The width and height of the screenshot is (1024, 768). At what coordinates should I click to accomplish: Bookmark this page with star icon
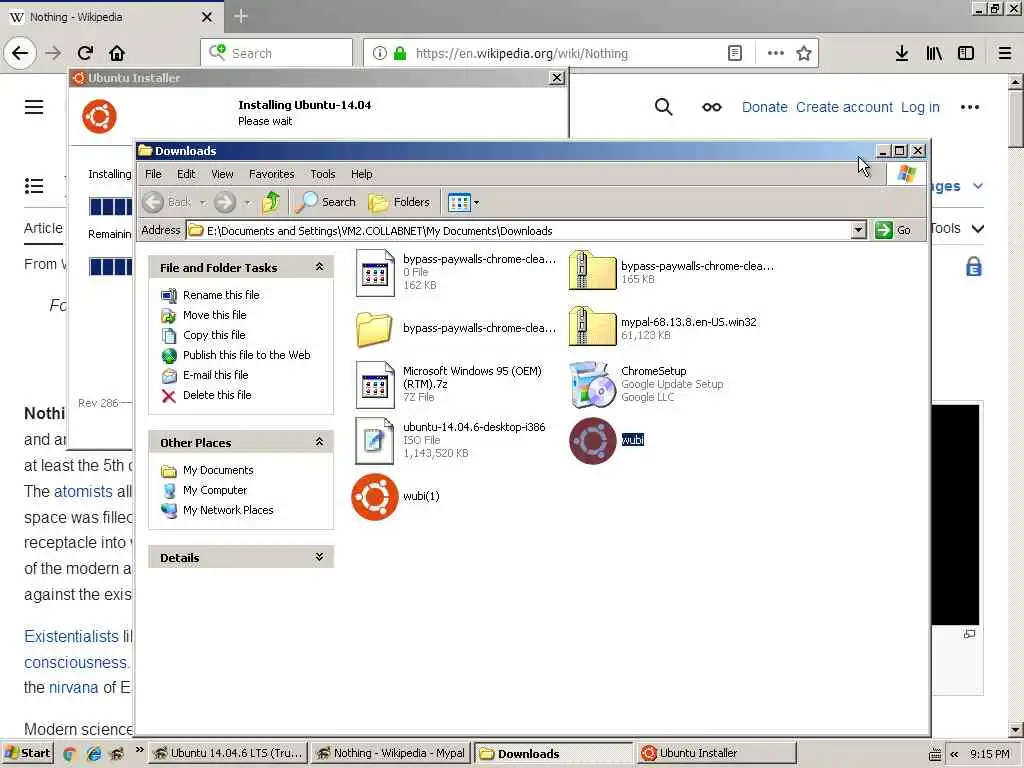click(x=804, y=53)
